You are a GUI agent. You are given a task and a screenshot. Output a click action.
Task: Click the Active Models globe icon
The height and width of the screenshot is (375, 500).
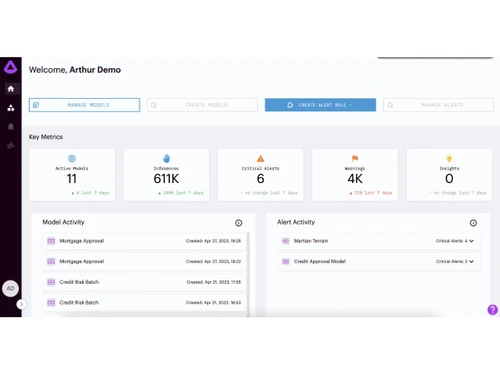tap(72, 158)
